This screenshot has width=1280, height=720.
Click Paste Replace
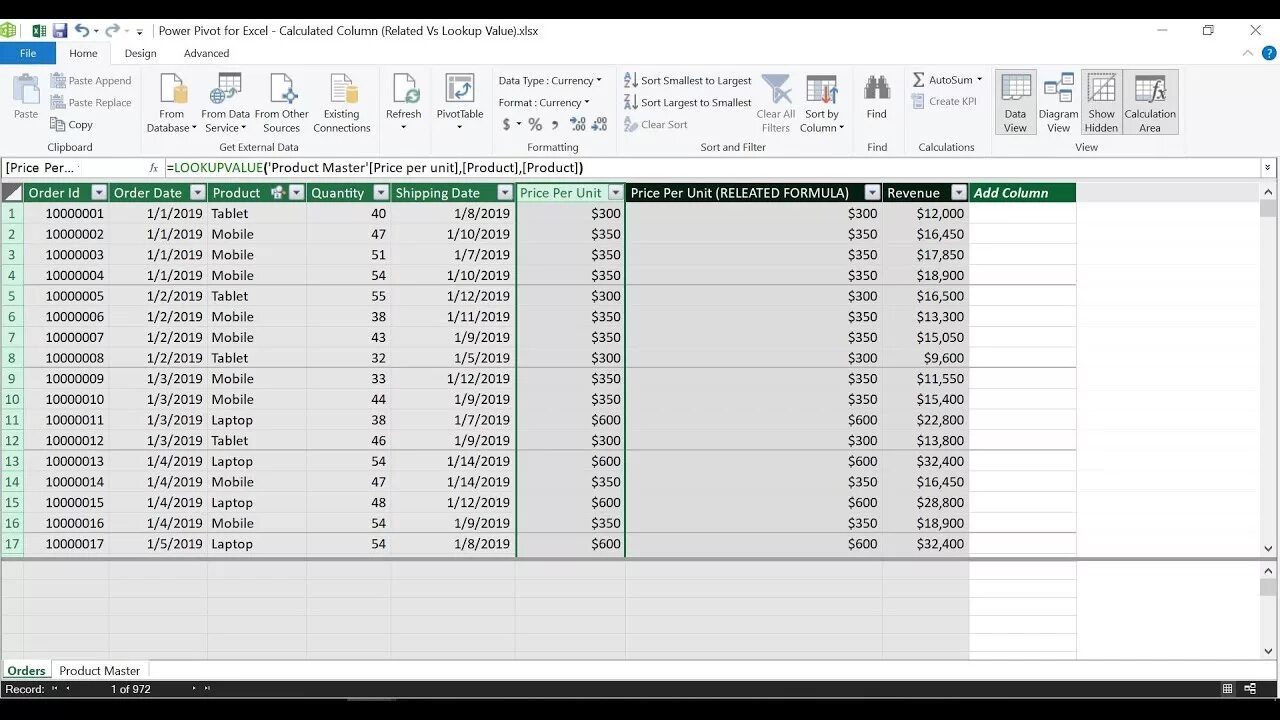(91, 103)
